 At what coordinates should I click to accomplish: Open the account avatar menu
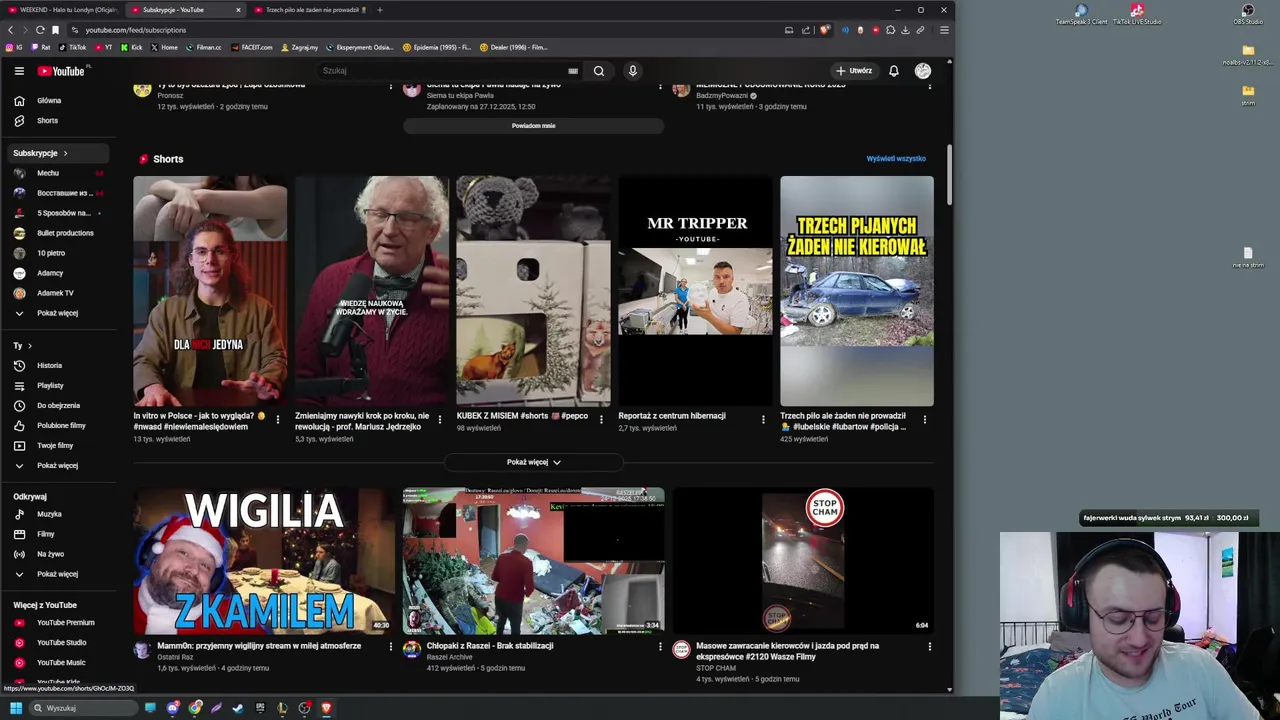point(923,71)
